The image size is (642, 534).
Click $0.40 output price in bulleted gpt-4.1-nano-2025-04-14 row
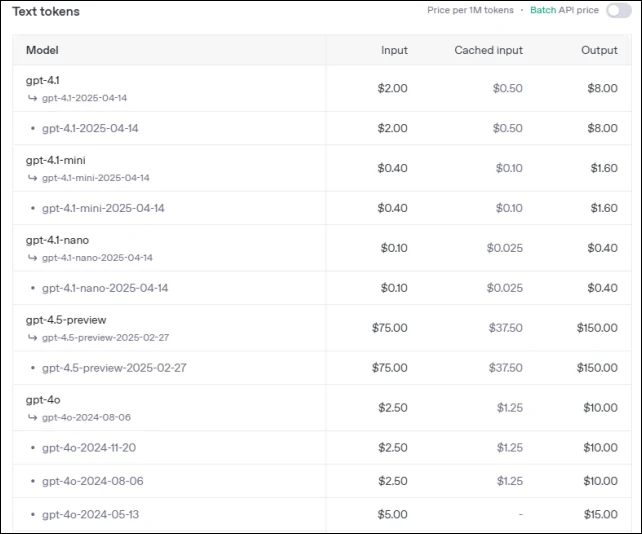602,288
